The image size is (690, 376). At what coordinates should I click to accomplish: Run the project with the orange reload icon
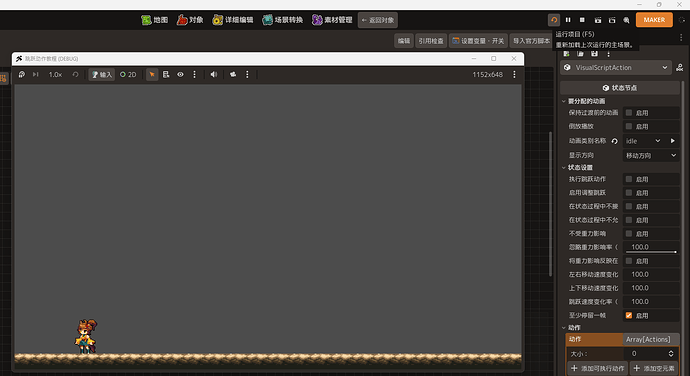click(x=554, y=20)
